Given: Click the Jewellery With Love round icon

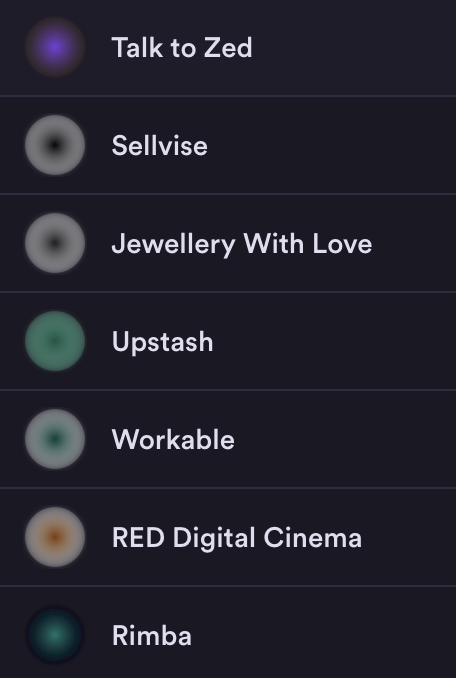Looking at the screenshot, I should pos(55,243).
